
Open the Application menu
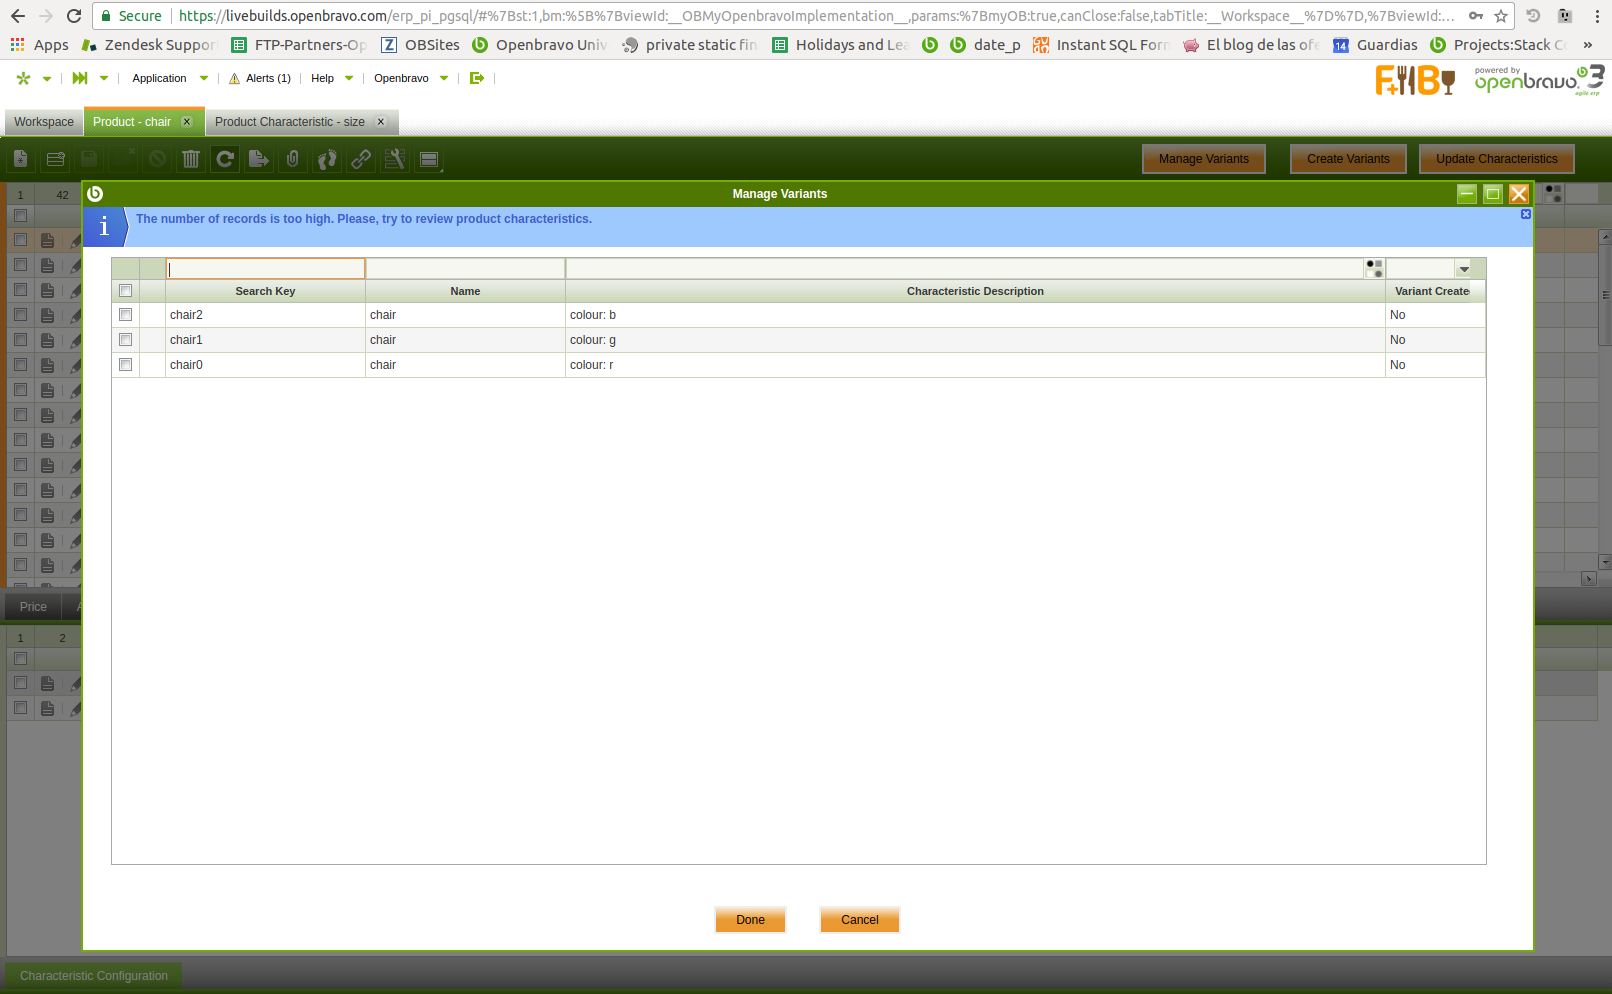(159, 78)
